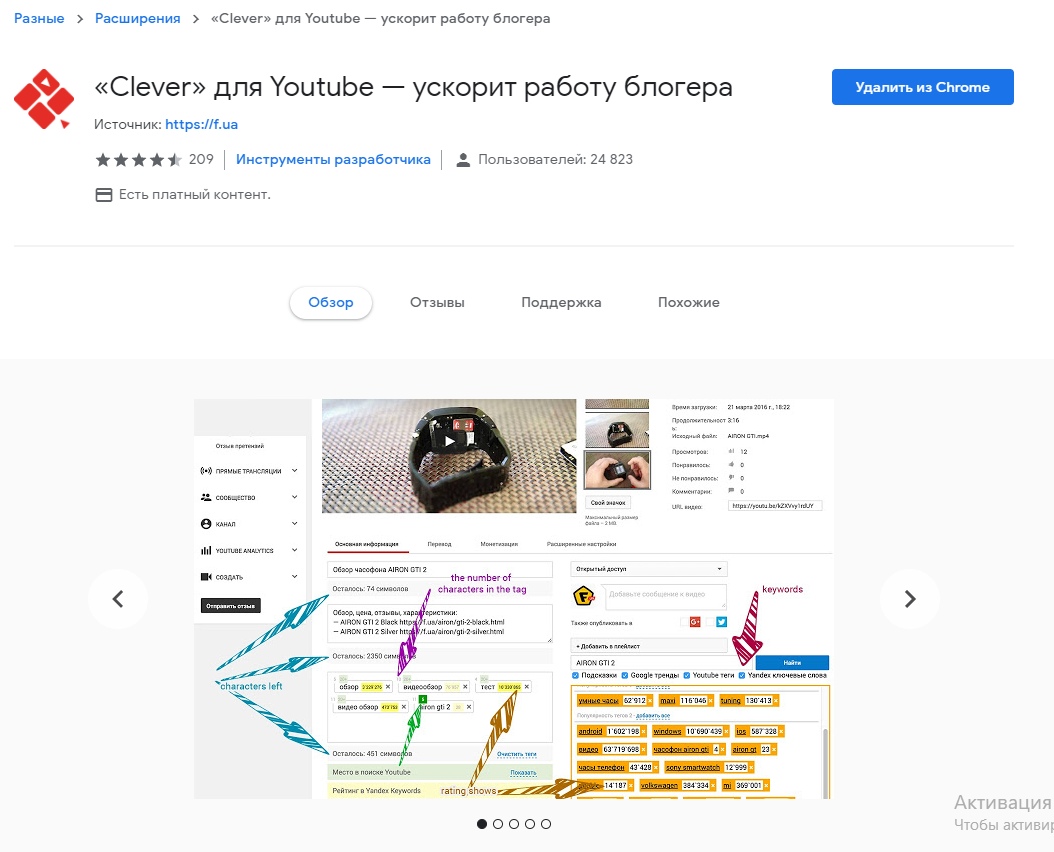
Task: Expand the Канал sidebar section chevron
Action: (294, 523)
